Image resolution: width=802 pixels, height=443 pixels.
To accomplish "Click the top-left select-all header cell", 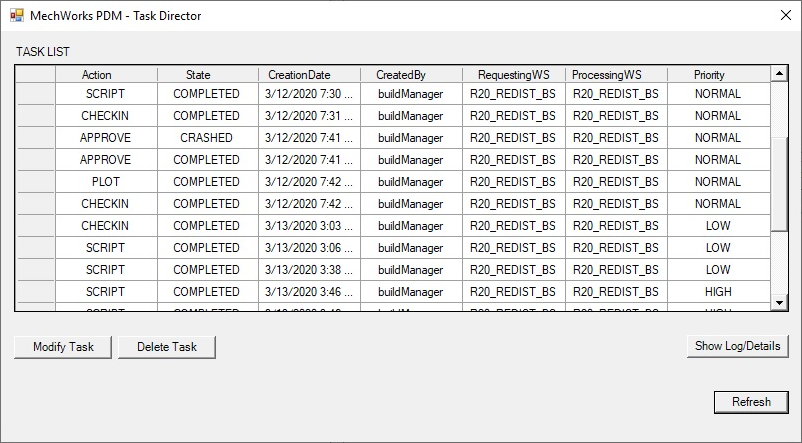I will click(35, 75).
